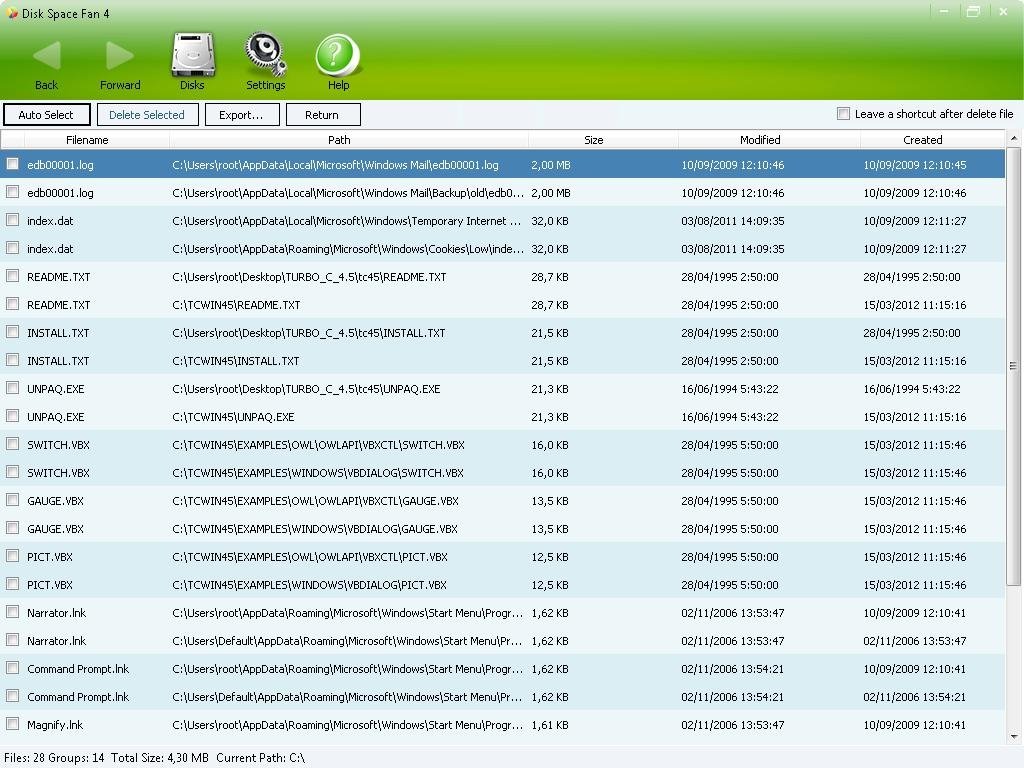
Task: Select checkbox for index.dat in Cookies\Low
Action: point(12,248)
